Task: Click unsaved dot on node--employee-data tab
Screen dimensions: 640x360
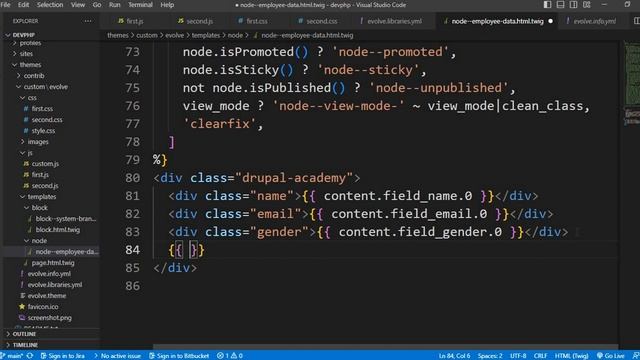Action: point(550,21)
